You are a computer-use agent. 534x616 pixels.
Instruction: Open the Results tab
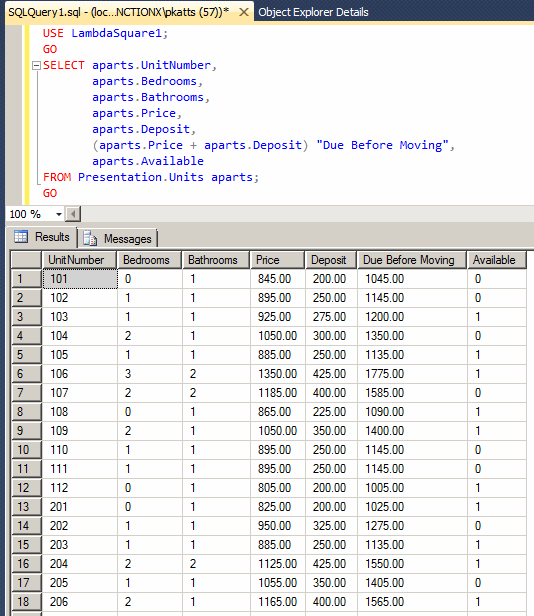pyautogui.click(x=42, y=237)
